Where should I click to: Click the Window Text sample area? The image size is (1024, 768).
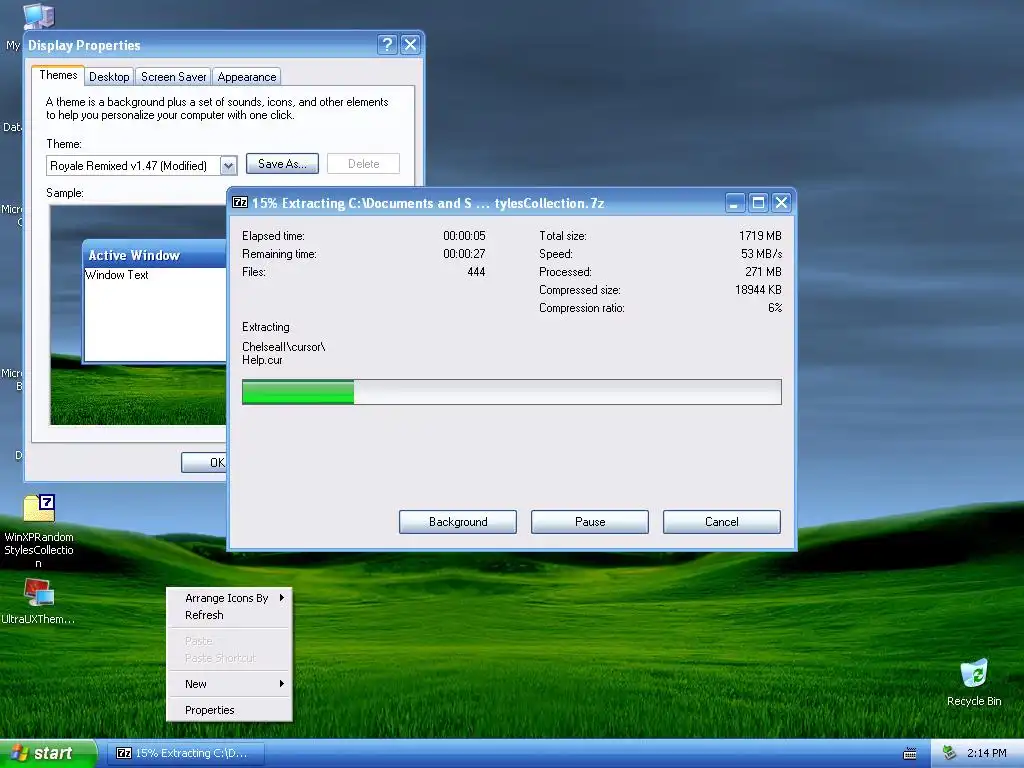coord(155,313)
